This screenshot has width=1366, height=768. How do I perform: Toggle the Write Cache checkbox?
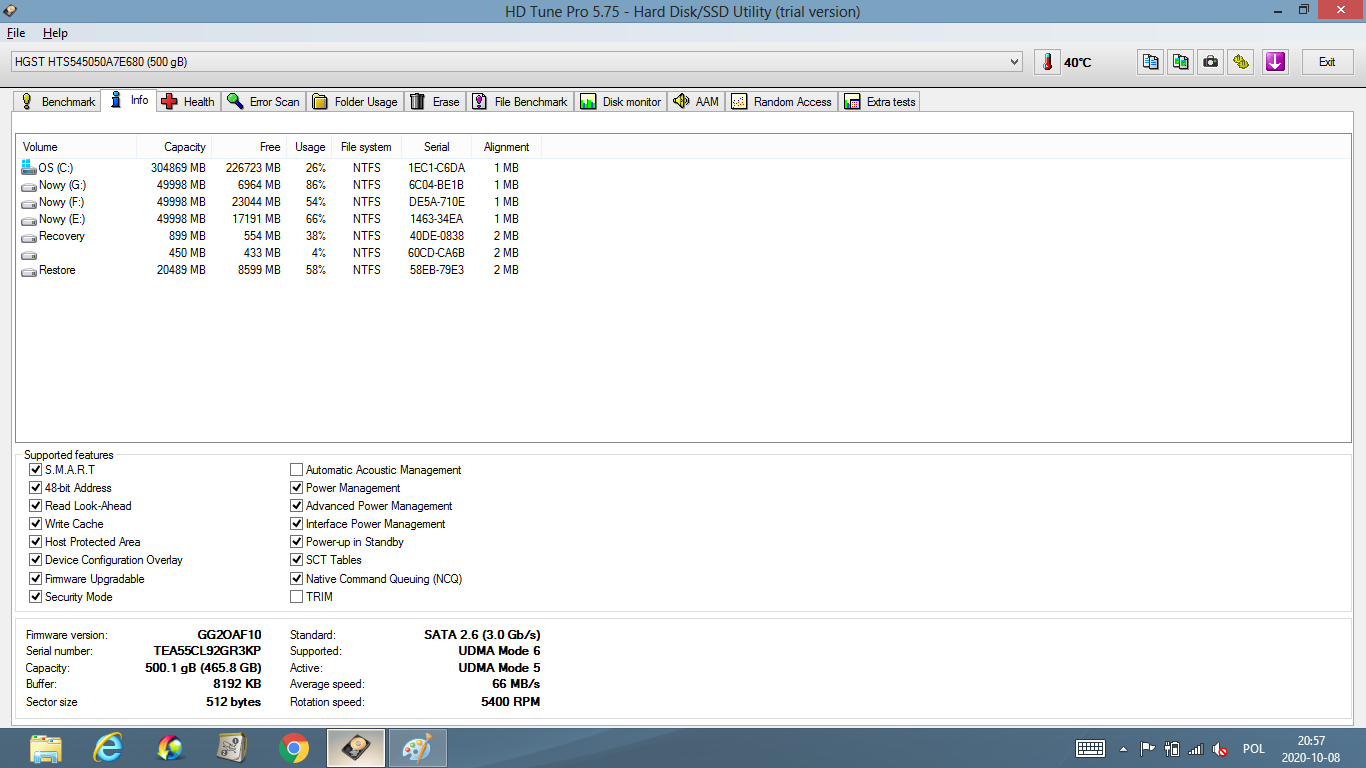pos(36,524)
